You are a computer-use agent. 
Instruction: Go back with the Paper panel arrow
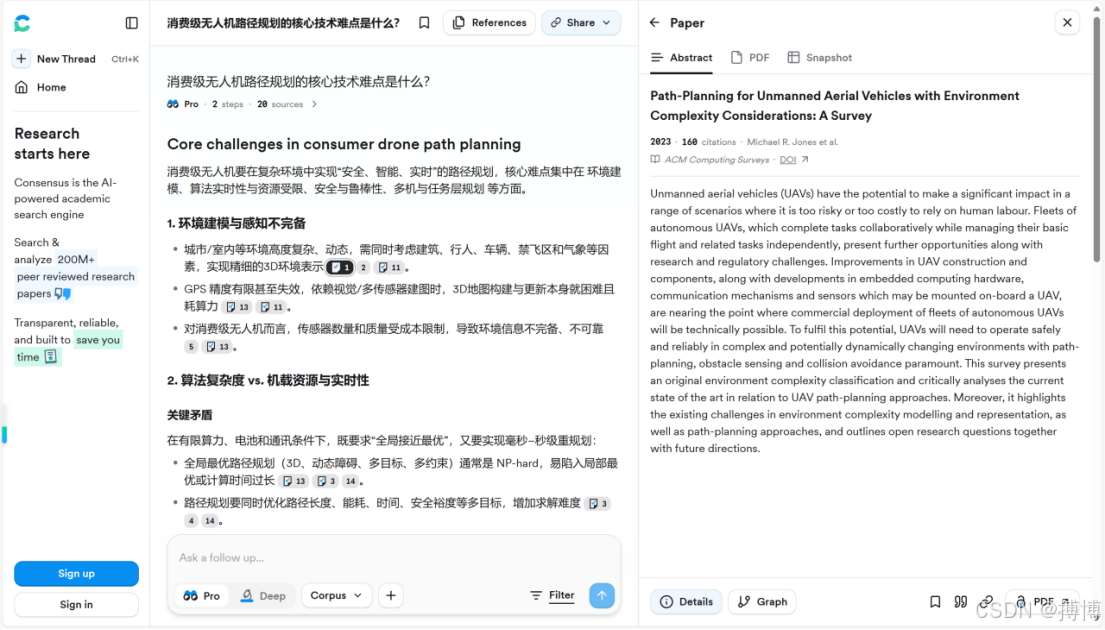(x=655, y=23)
